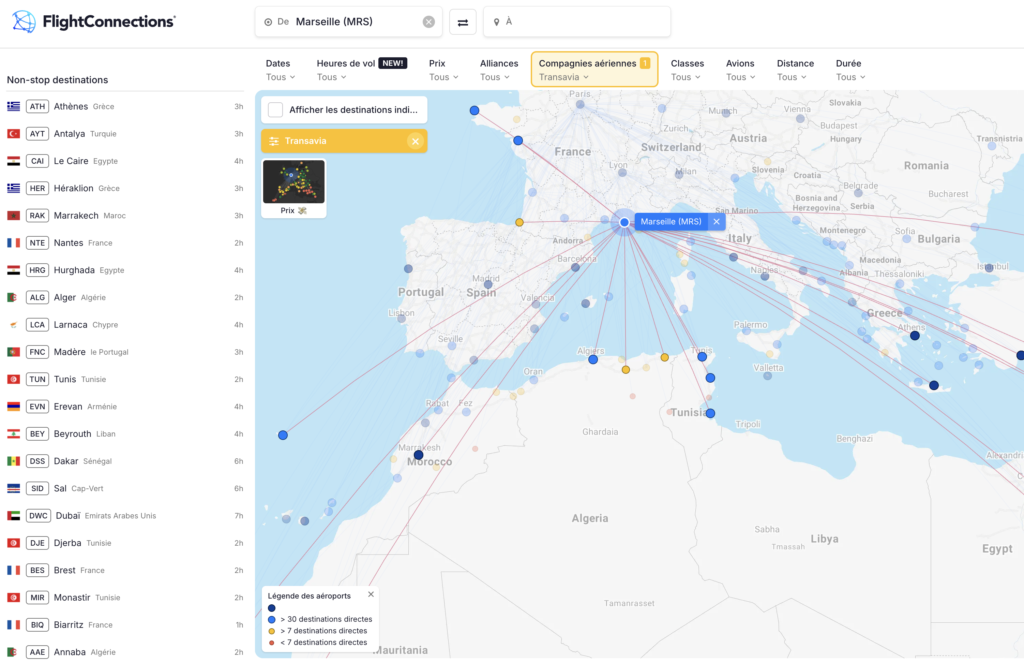Click the destination 'À' input field
Image resolution: width=1024 pixels, height=663 pixels.
[577, 22]
